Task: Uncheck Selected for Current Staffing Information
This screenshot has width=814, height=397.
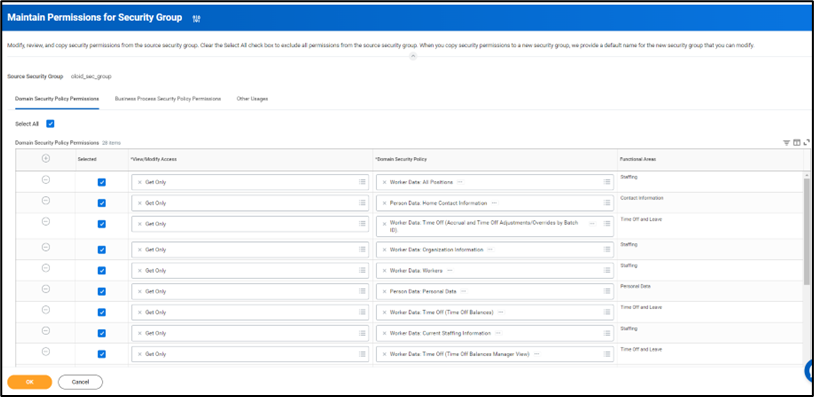Action: click(x=102, y=333)
